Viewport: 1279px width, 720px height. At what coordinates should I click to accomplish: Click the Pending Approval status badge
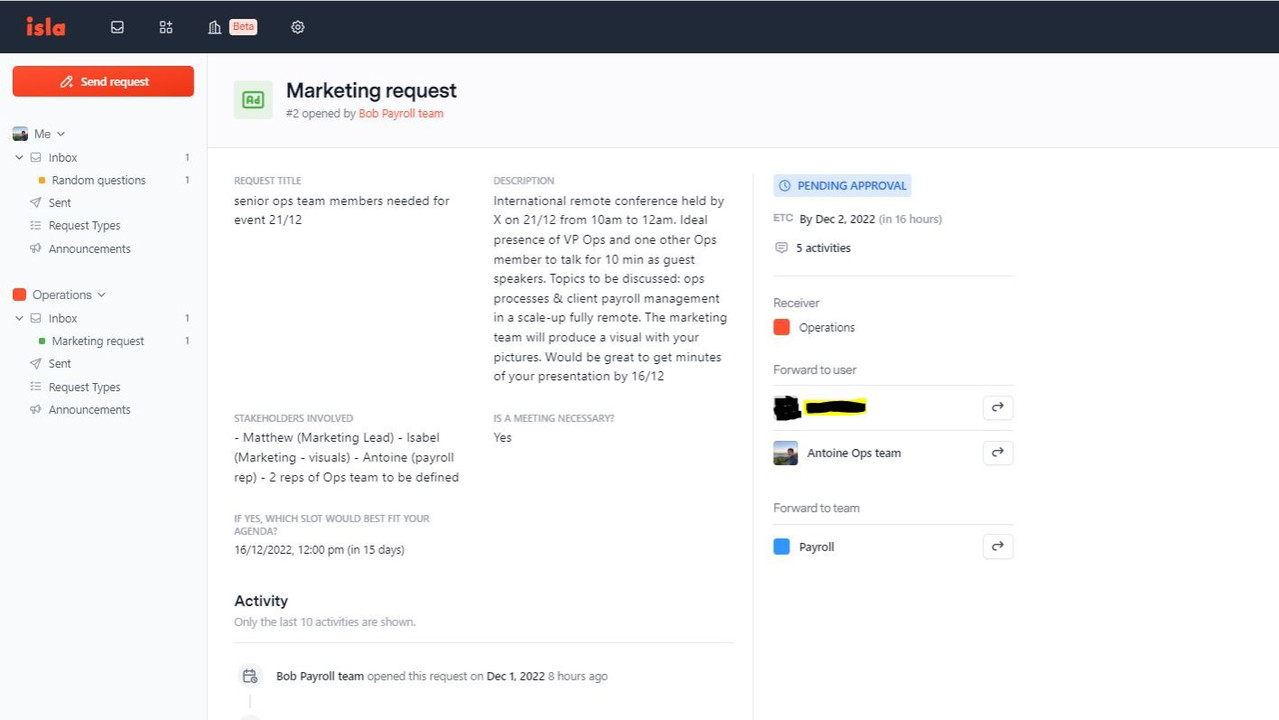(x=842, y=186)
